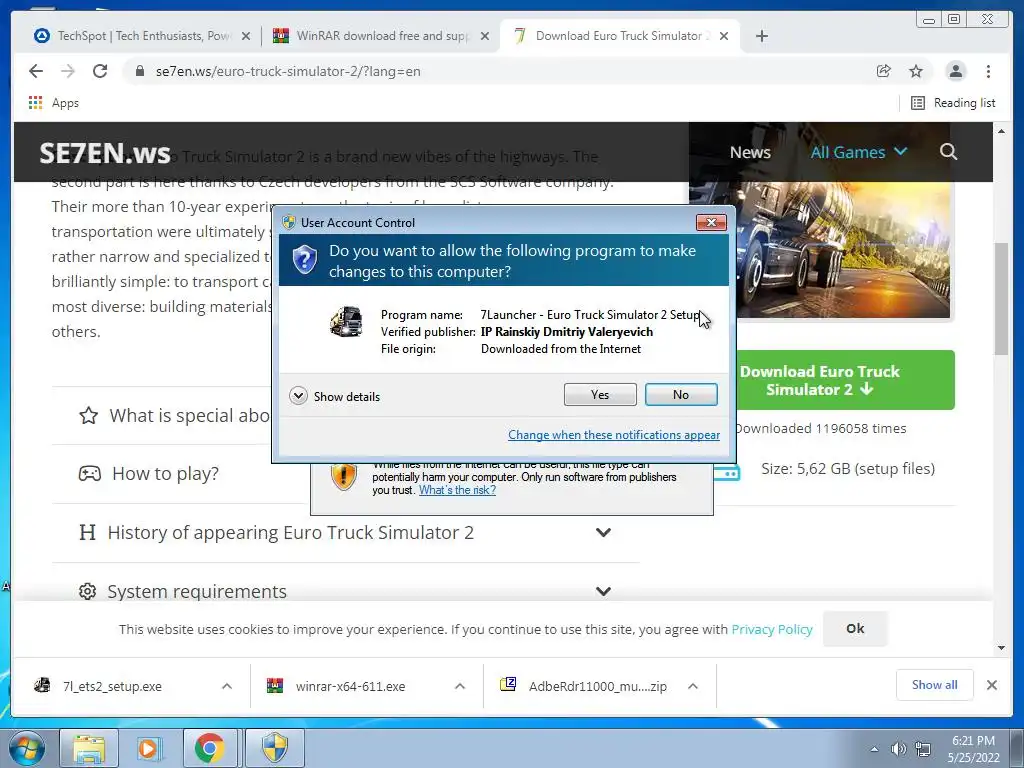The width and height of the screenshot is (1024, 768).
Task: Close the Euro Truck Simulator tab
Action: pyautogui.click(x=724, y=36)
